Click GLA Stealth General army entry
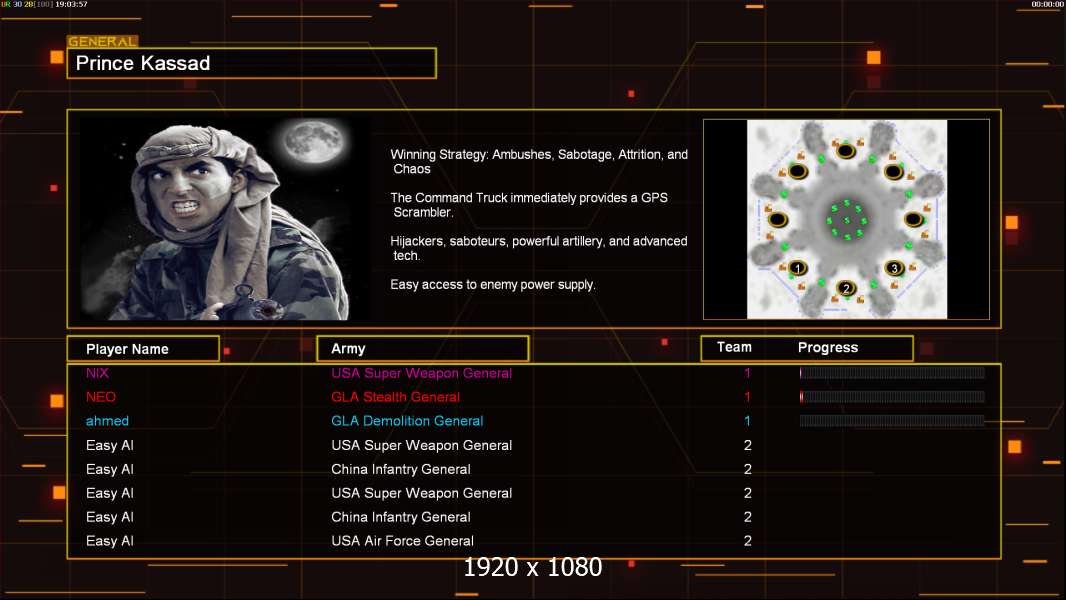1066x600 pixels. pyautogui.click(x=396, y=397)
